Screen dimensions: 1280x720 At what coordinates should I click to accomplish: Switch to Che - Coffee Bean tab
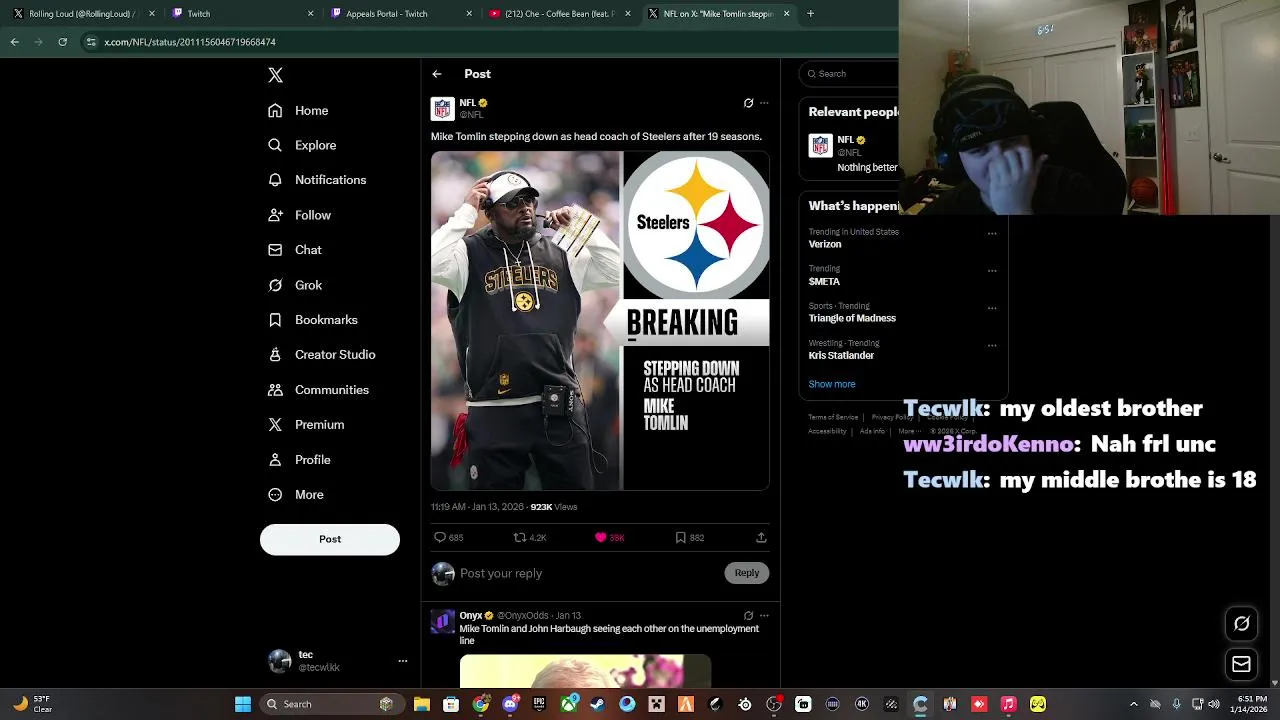point(560,14)
